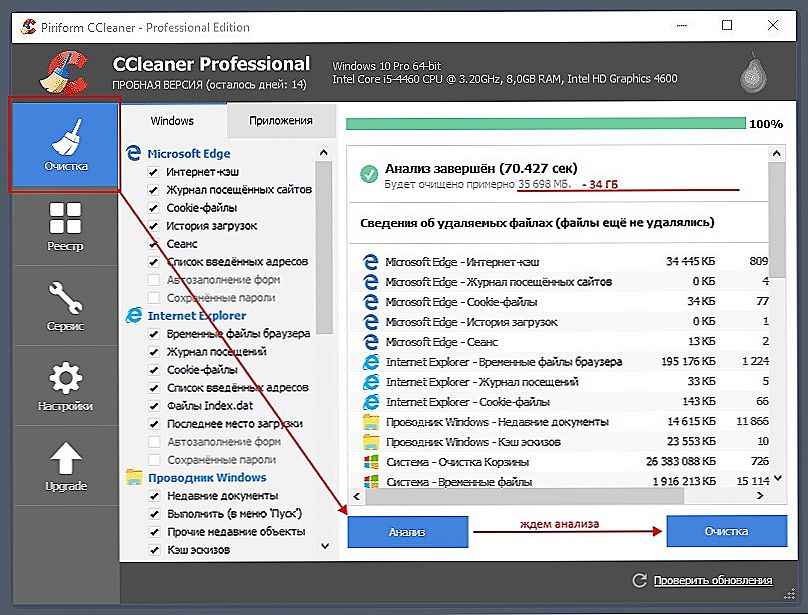Toggle Кэш эскизов checkbox in options list
808x615 pixels.
tap(154, 550)
